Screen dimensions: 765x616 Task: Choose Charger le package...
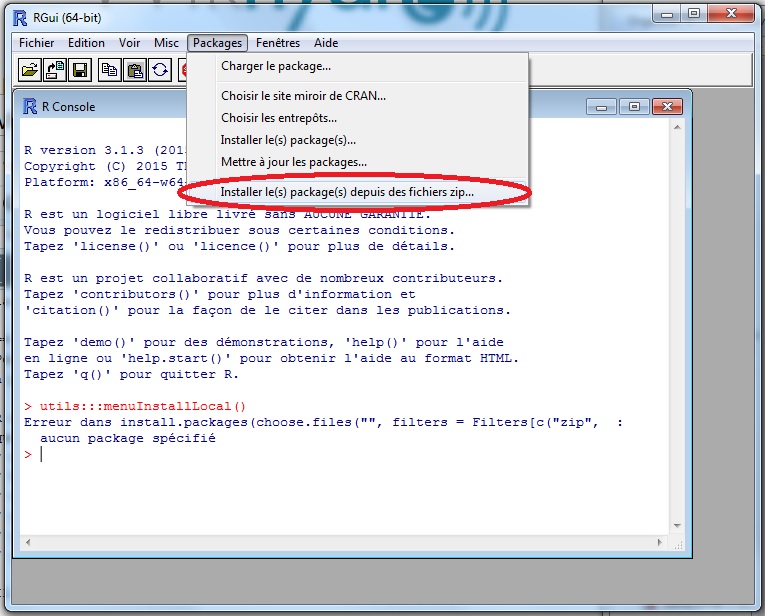tap(357, 66)
